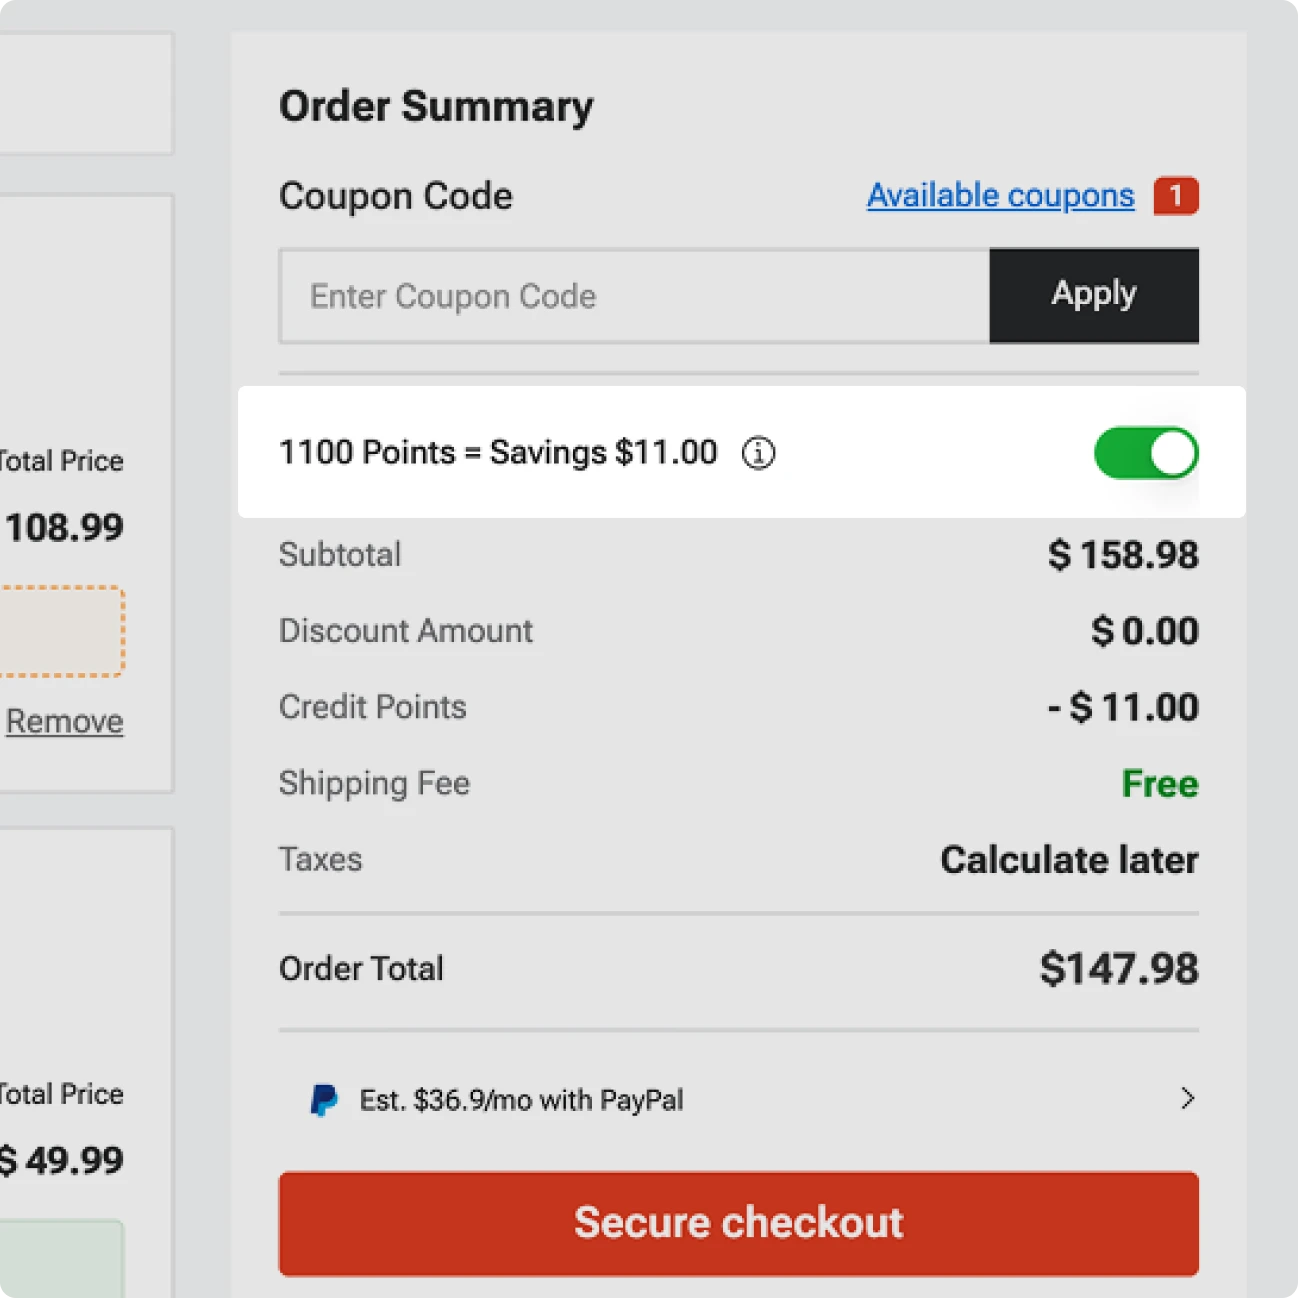The width and height of the screenshot is (1298, 1298).
Task: Click the info icon beside points savings
Action: pyautogui.click(x=758, y=453)
